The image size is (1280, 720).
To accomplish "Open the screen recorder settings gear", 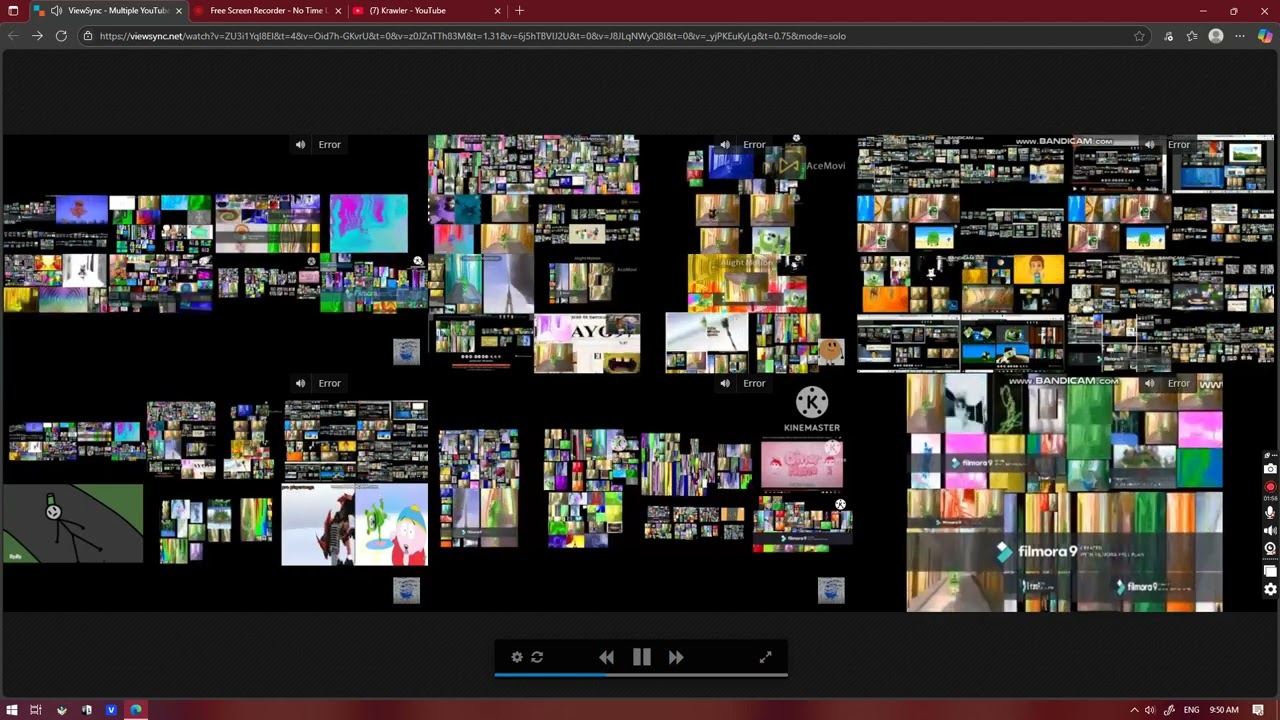I will tap(1270, 590).
